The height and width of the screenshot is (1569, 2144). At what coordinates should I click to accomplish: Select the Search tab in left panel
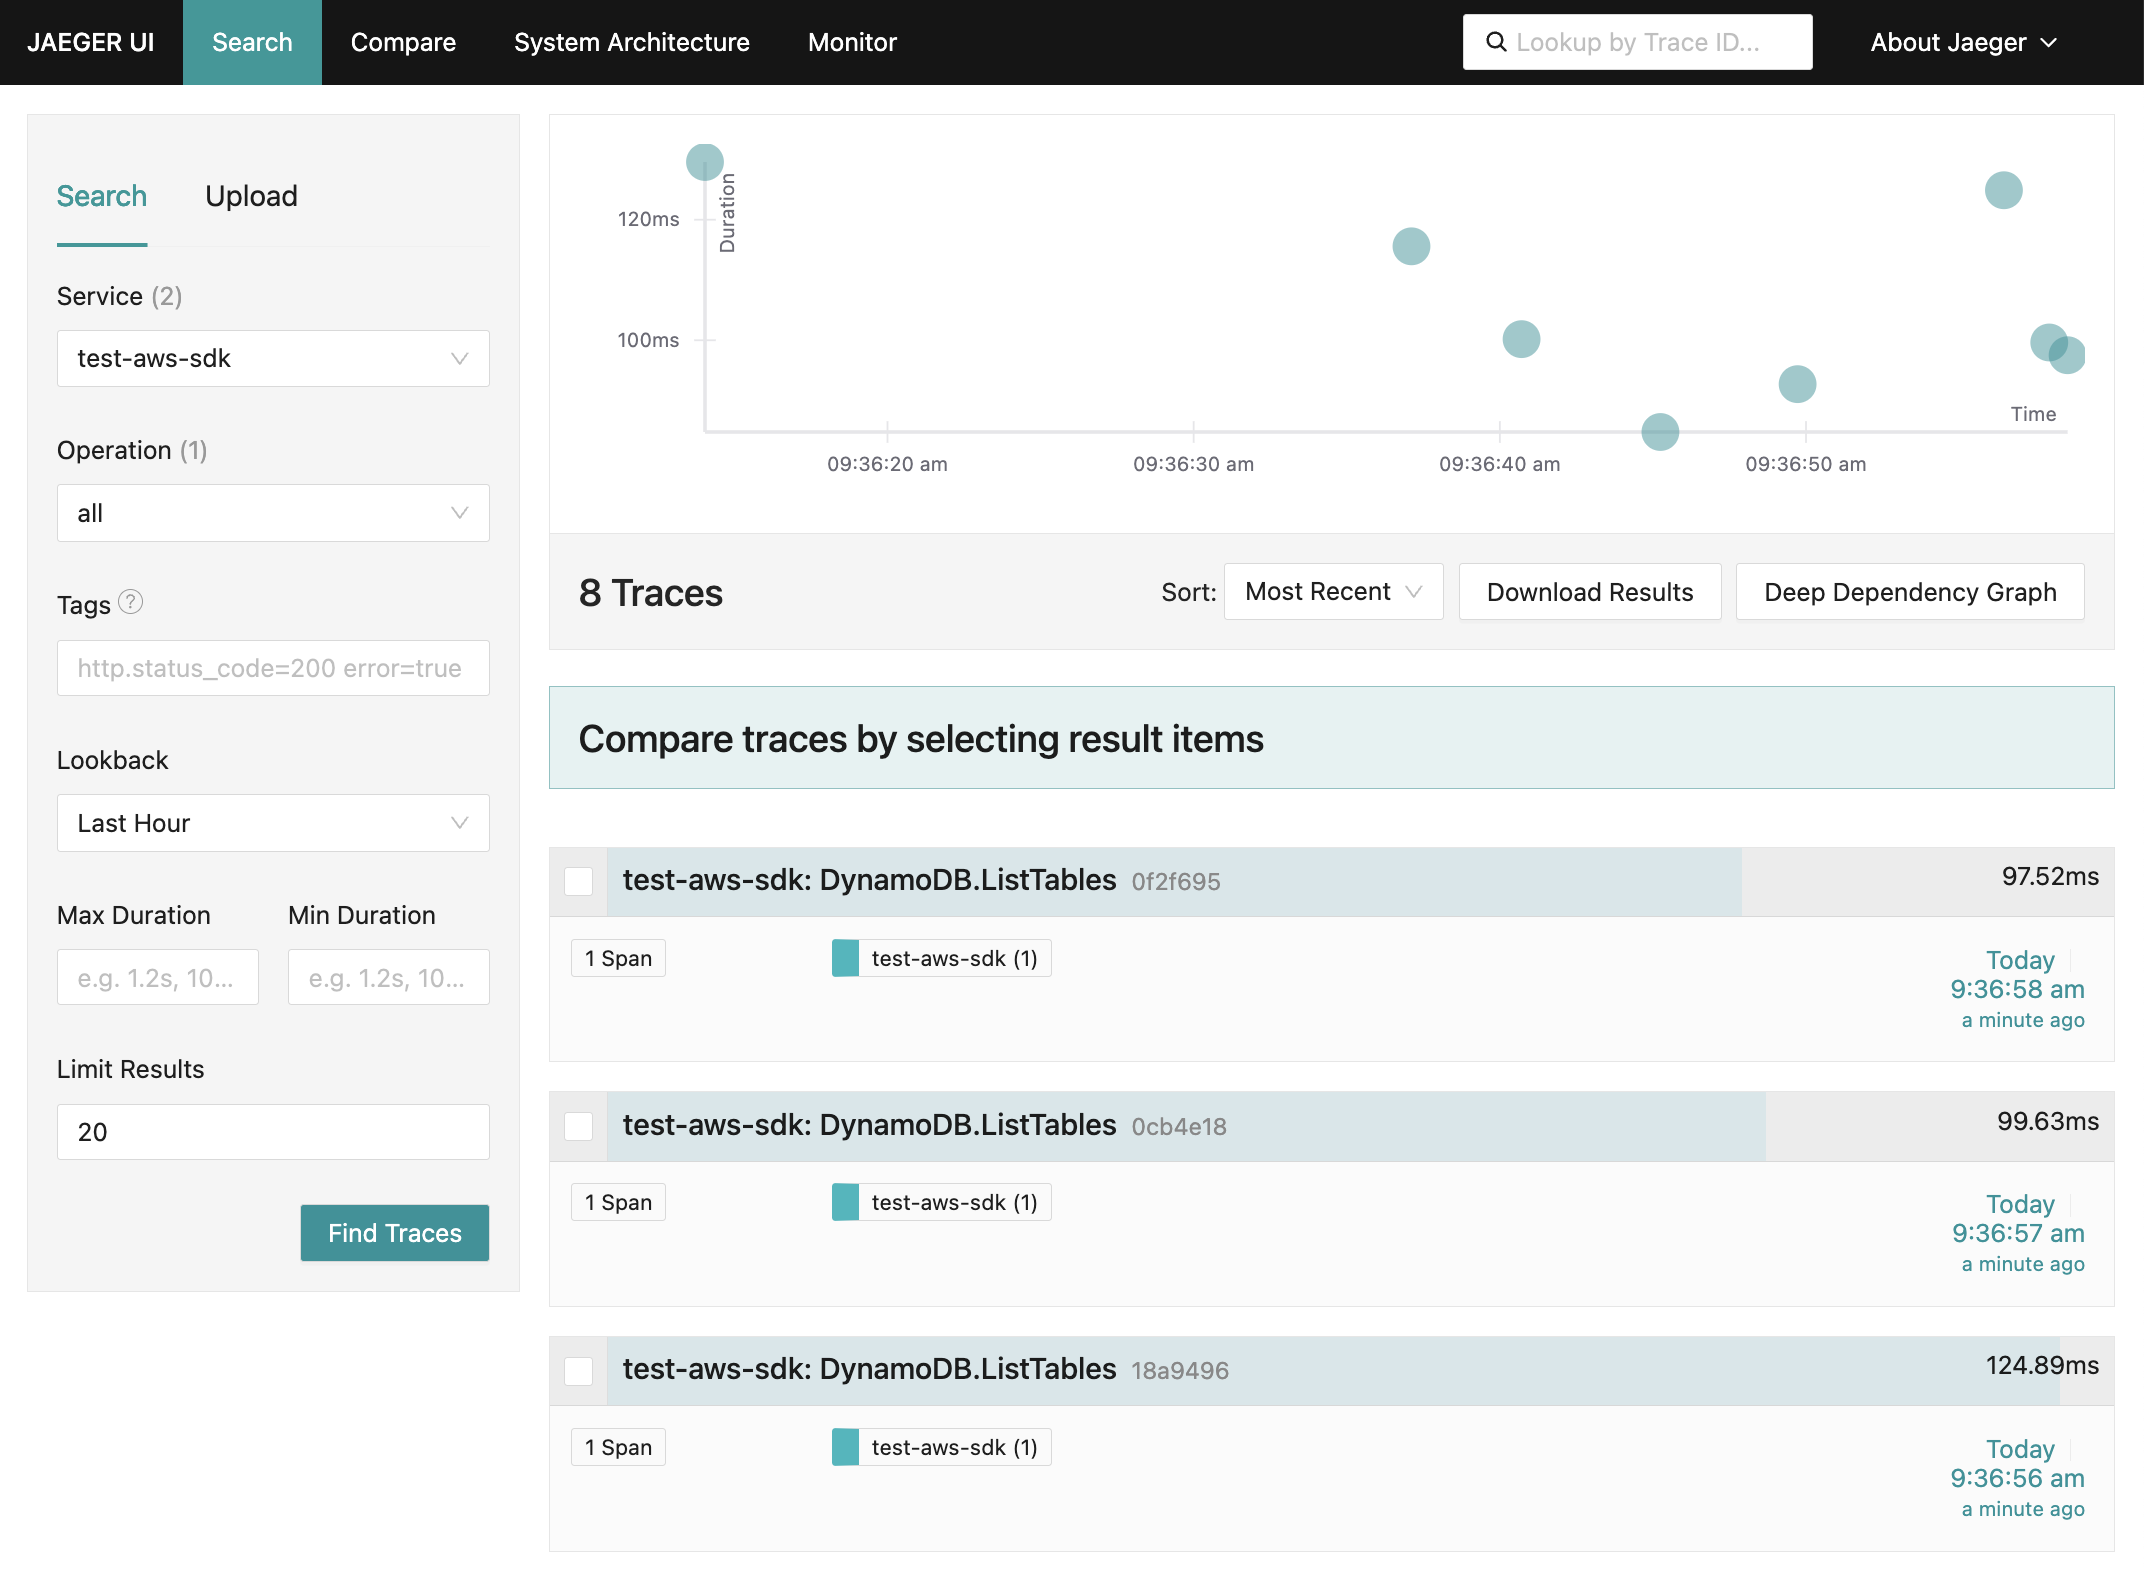click(102, 196)
